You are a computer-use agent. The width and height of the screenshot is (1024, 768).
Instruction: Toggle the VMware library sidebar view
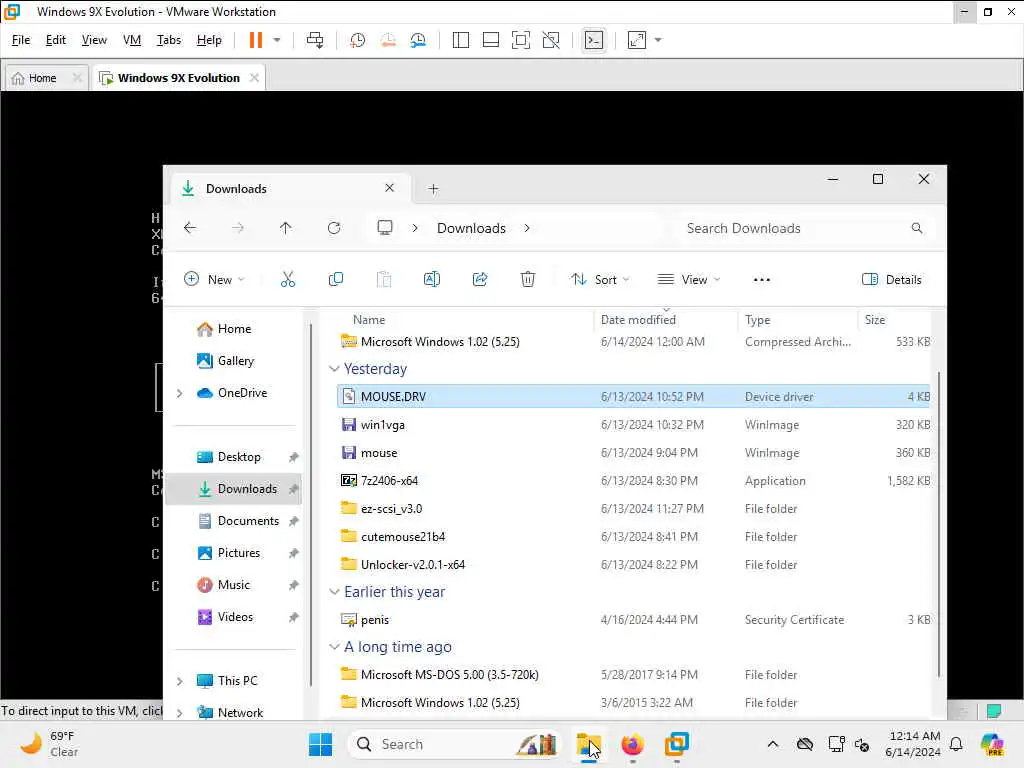pyautogui.click(x=460, y=40)
